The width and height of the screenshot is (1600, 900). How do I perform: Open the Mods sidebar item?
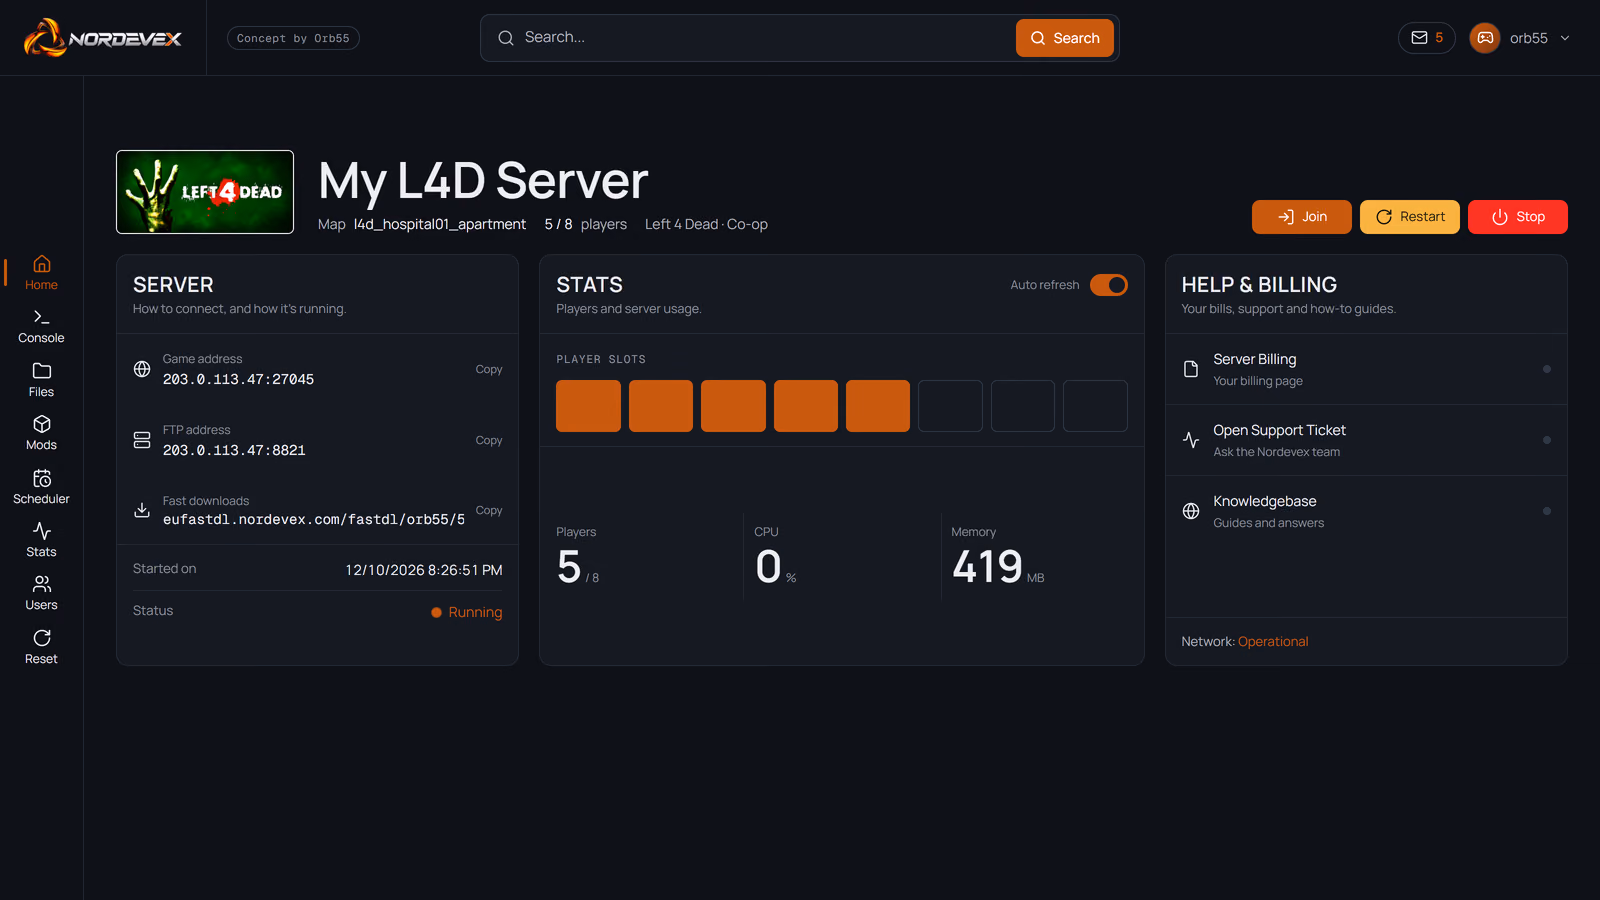tap(41, 433)
